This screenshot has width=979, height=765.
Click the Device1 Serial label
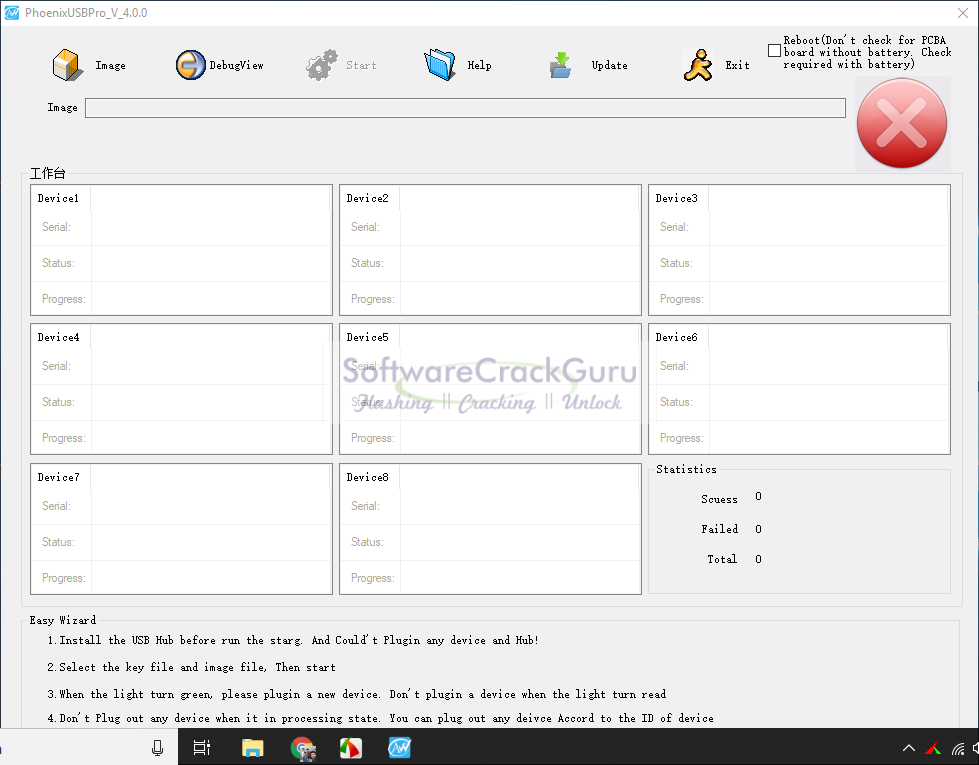tap(56, 227)
